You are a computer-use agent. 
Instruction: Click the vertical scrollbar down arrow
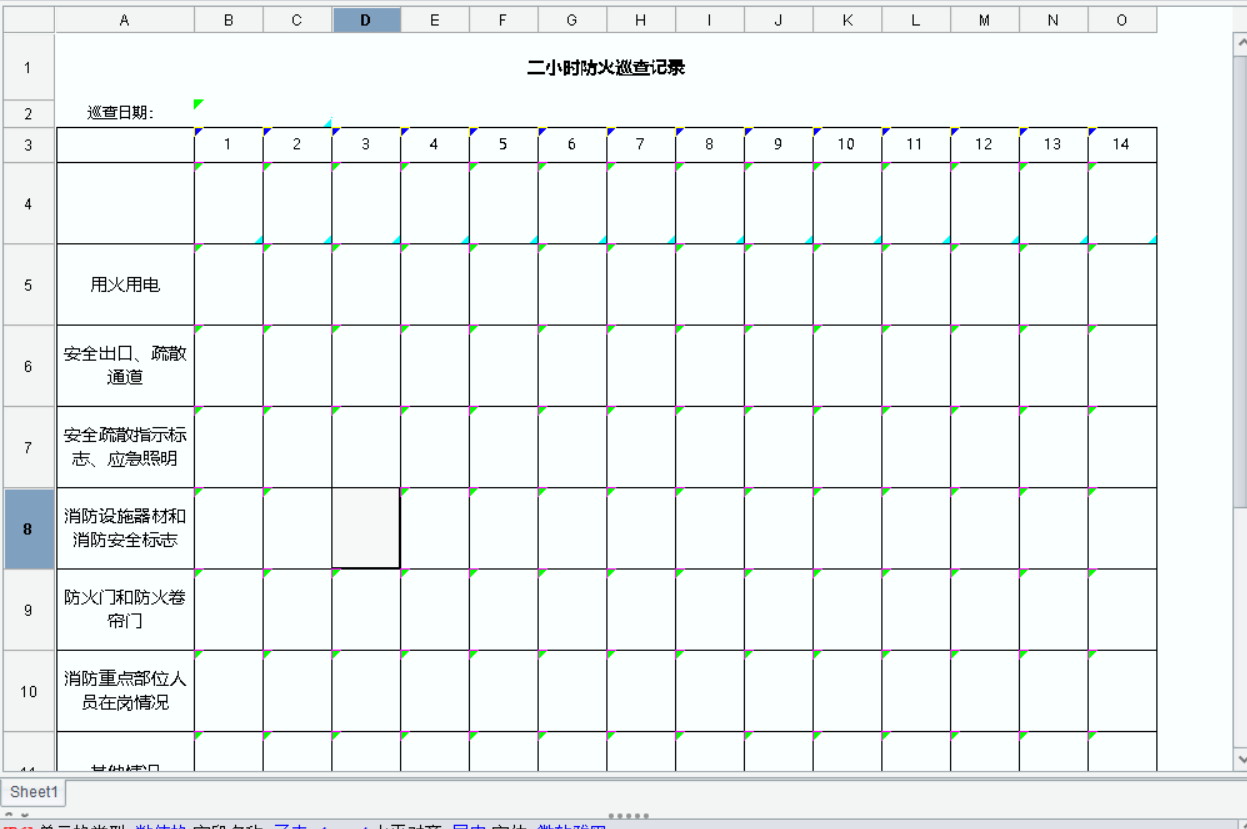click(1241, 759)
